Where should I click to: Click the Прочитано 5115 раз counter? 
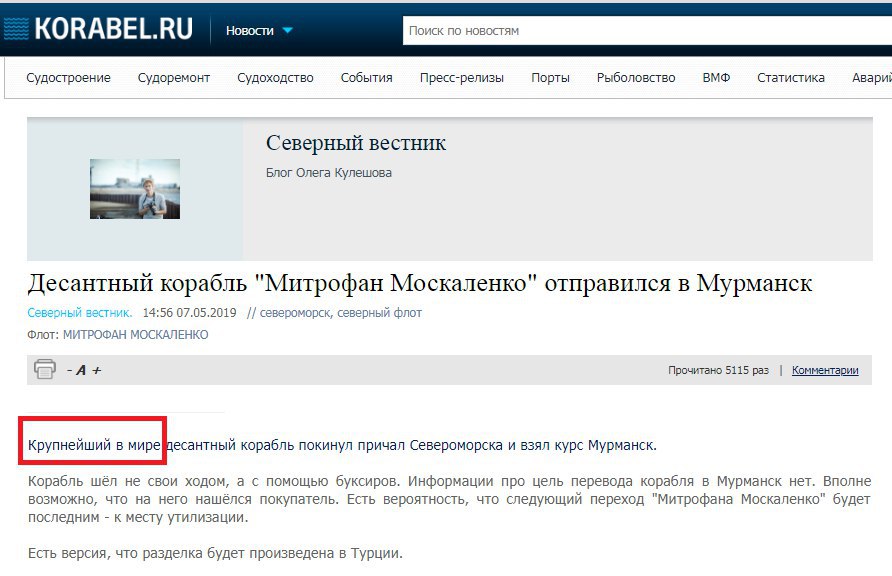(718, 370)
